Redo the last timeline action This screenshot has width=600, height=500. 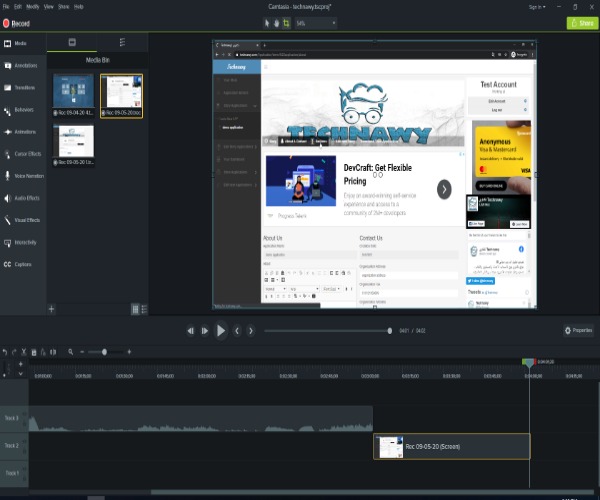pos(14,352)
